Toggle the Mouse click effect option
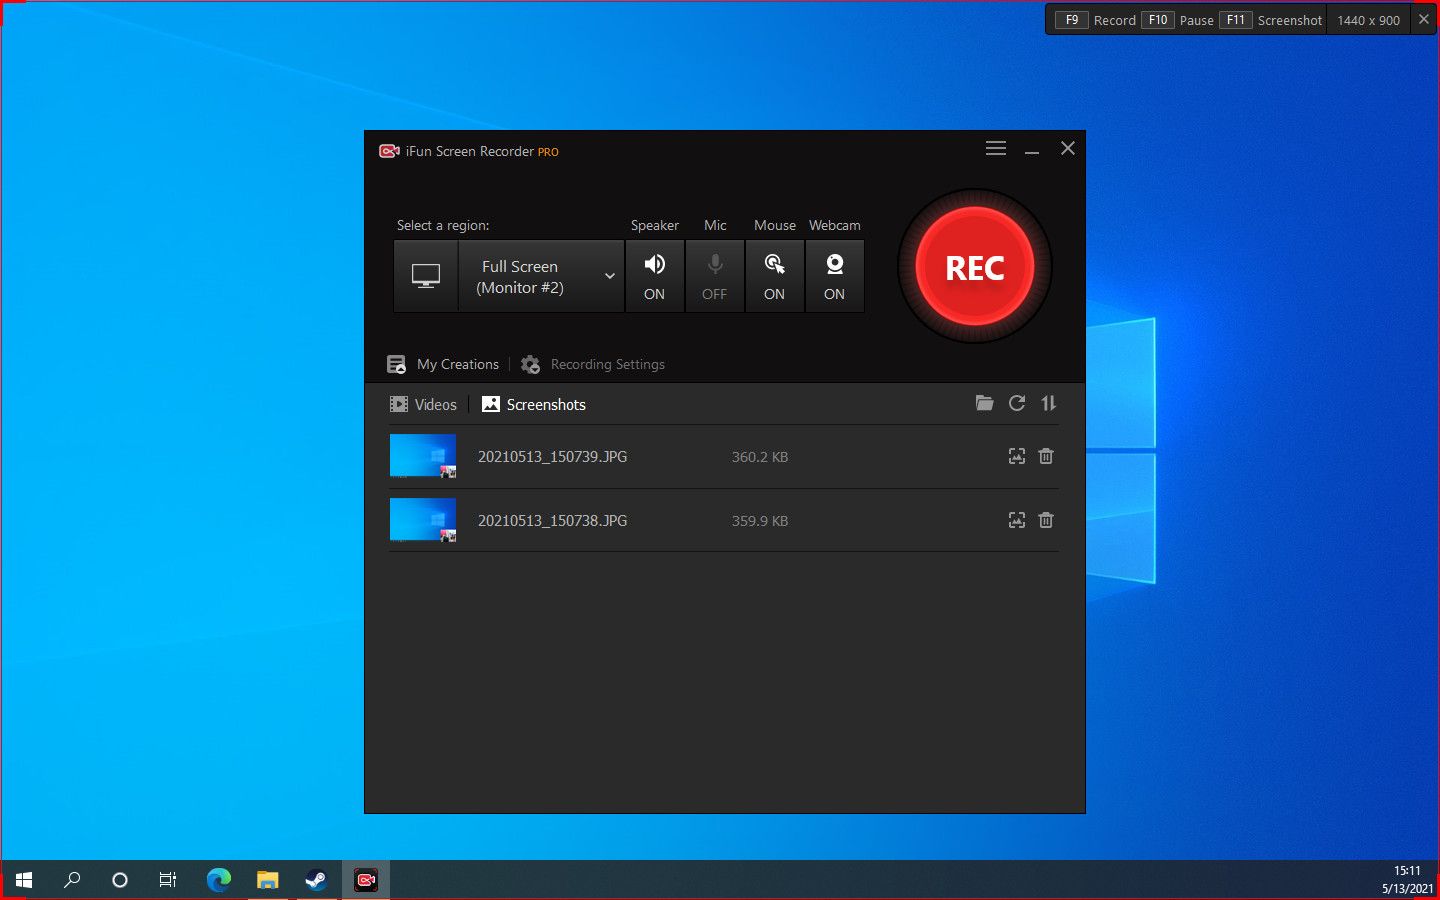The width and height of the screenshot is (1440, 900). (x=774, y=276)
